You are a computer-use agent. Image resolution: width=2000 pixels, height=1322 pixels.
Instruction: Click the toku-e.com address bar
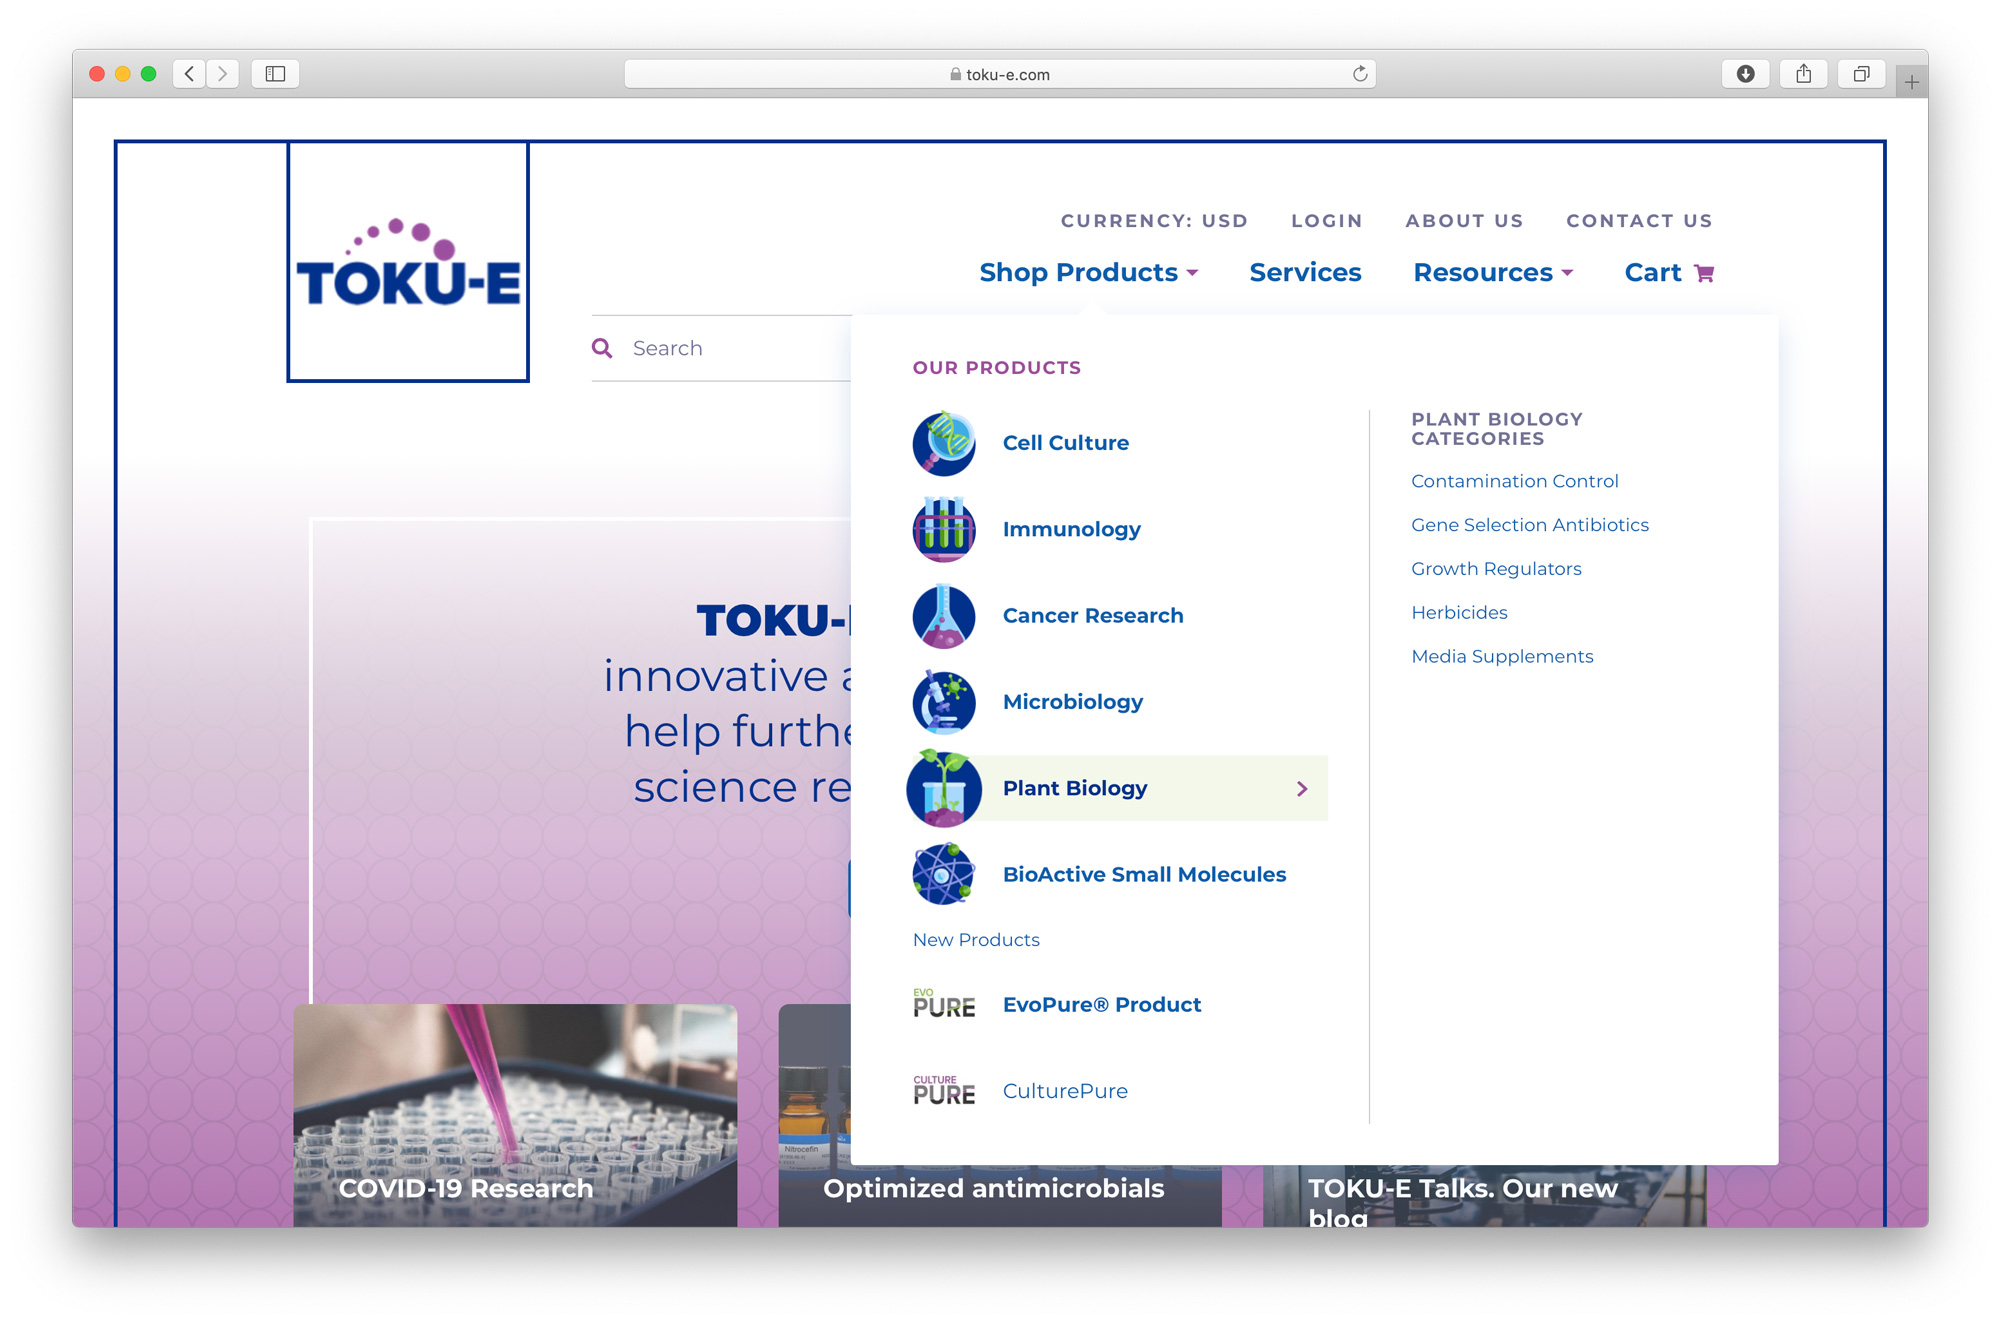(x=1000, y=74)
